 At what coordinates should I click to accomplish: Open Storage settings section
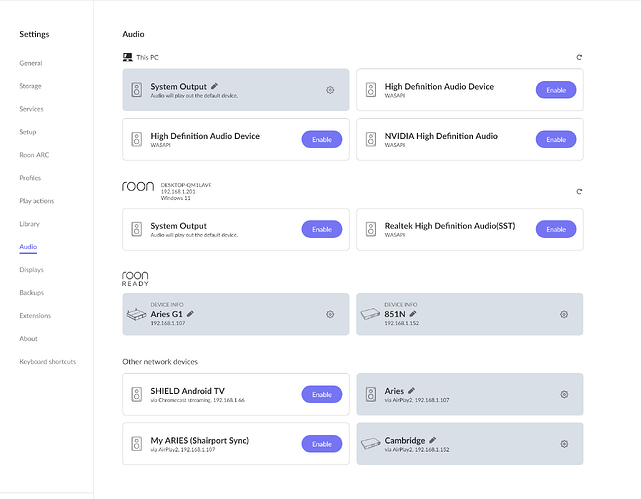point(30,86)
